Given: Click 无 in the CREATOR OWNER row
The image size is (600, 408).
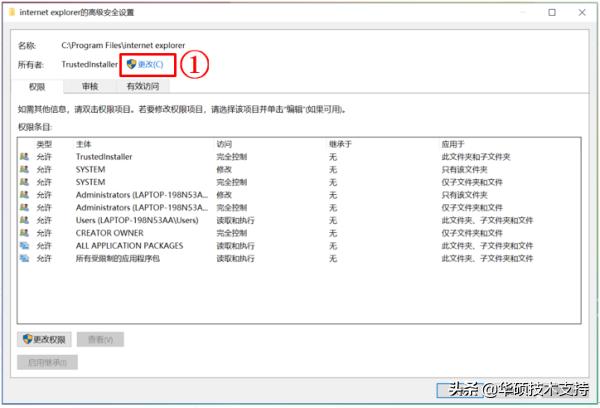Looking at the screenshot, I should 333,233.
